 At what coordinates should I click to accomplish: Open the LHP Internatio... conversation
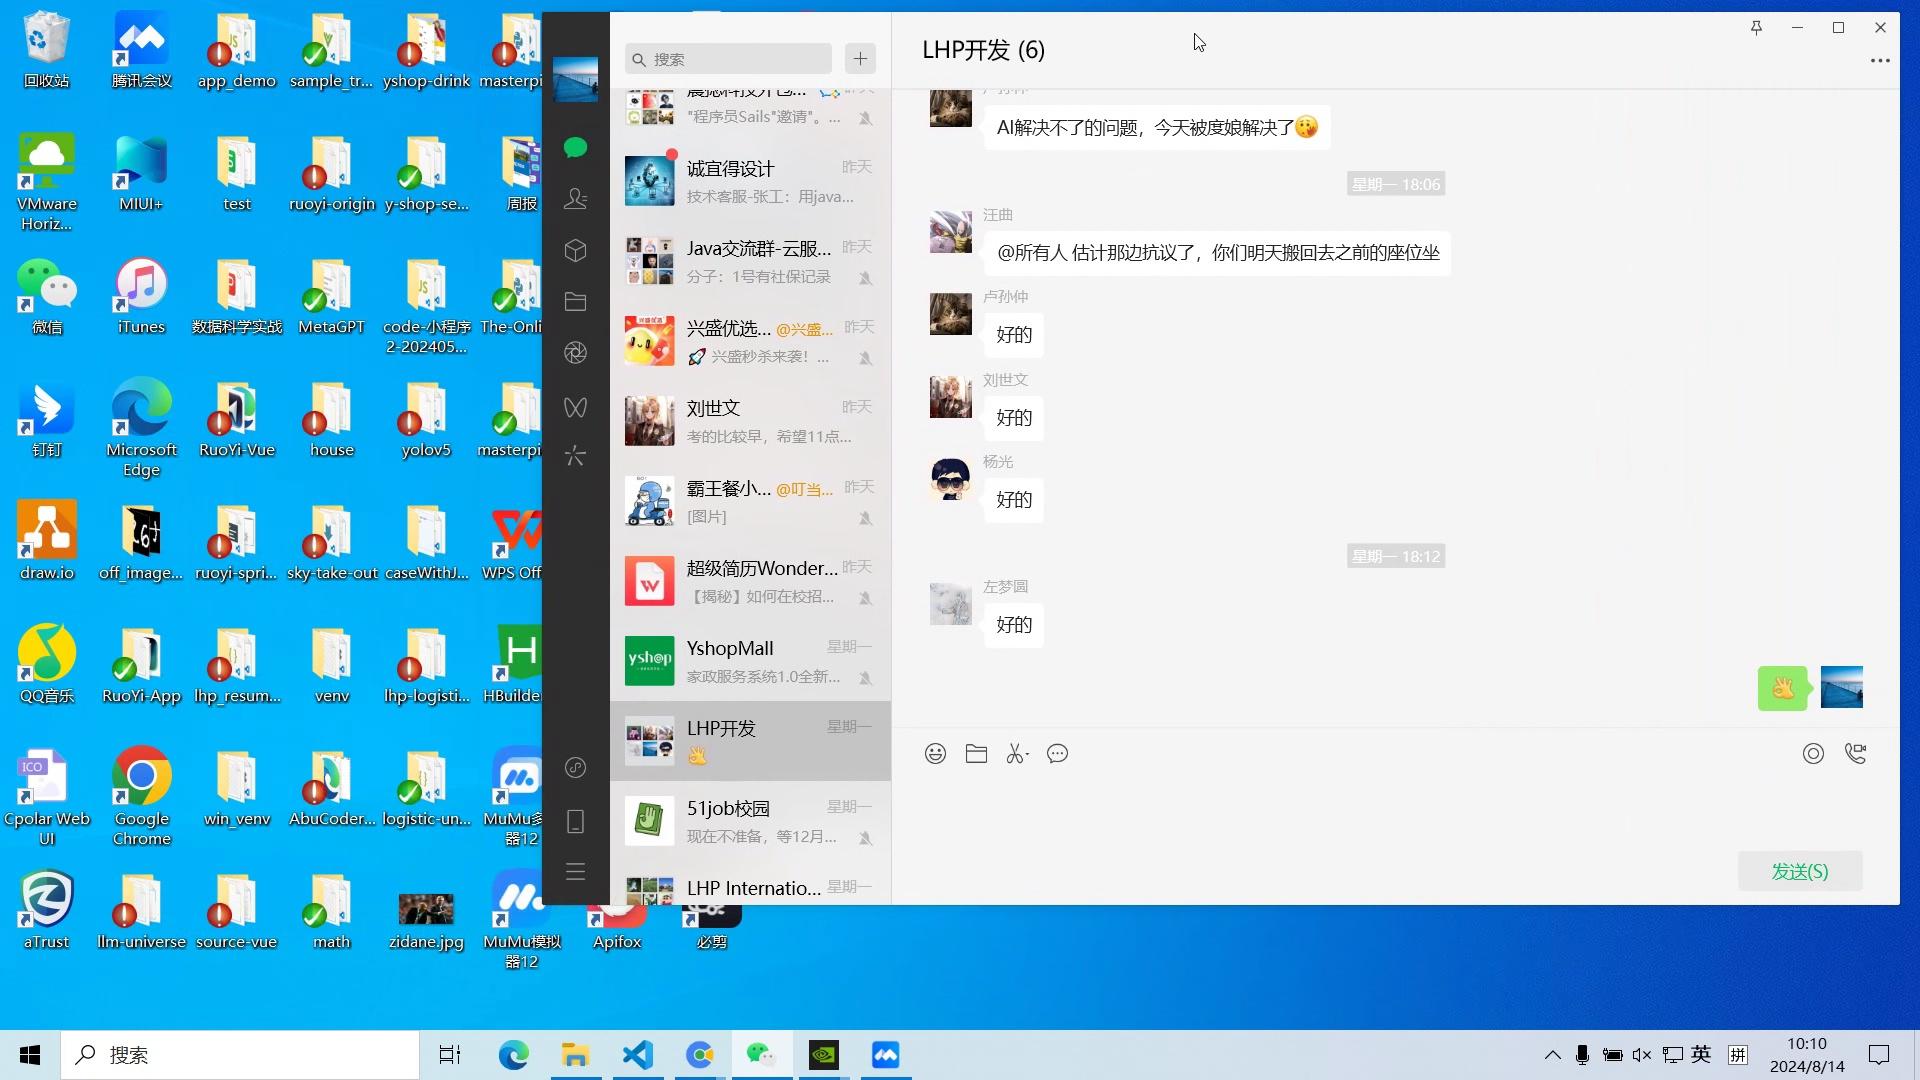(x=750, y=884)
